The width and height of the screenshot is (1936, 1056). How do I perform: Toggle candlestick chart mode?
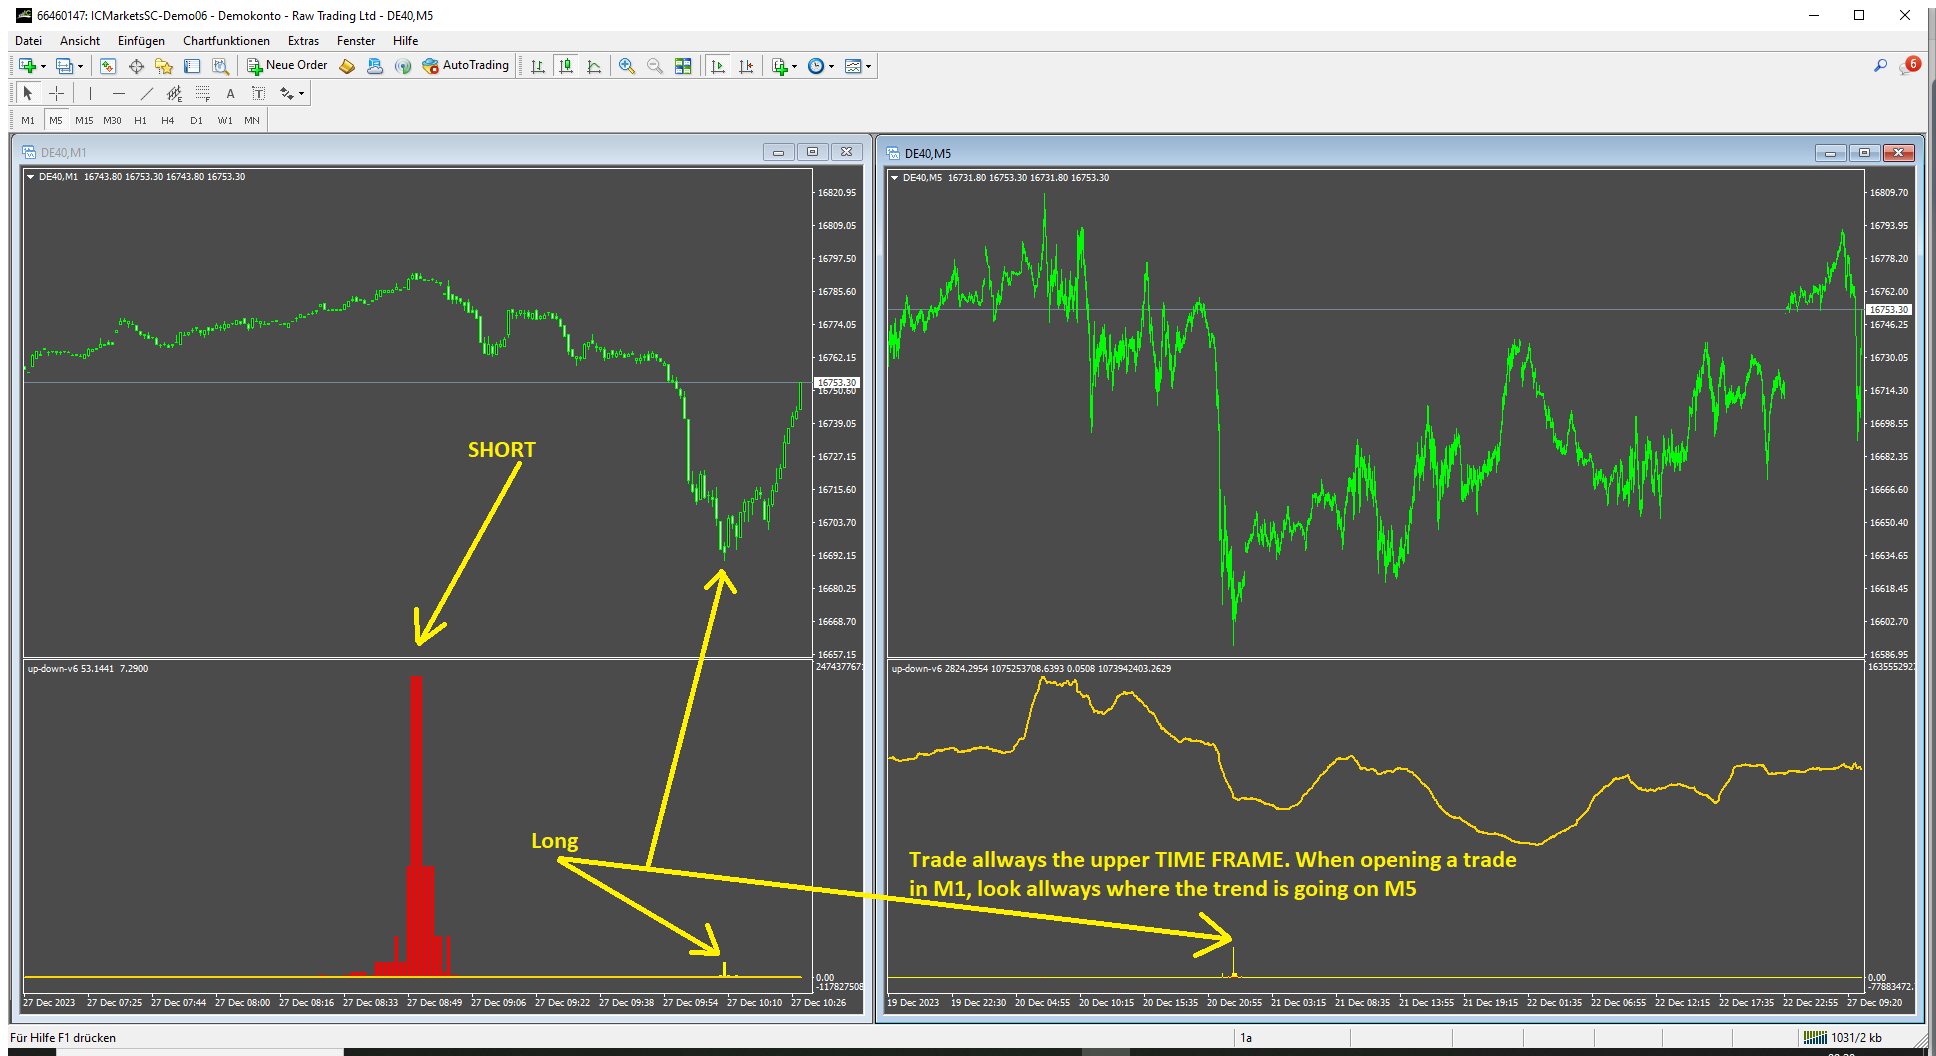566,66
